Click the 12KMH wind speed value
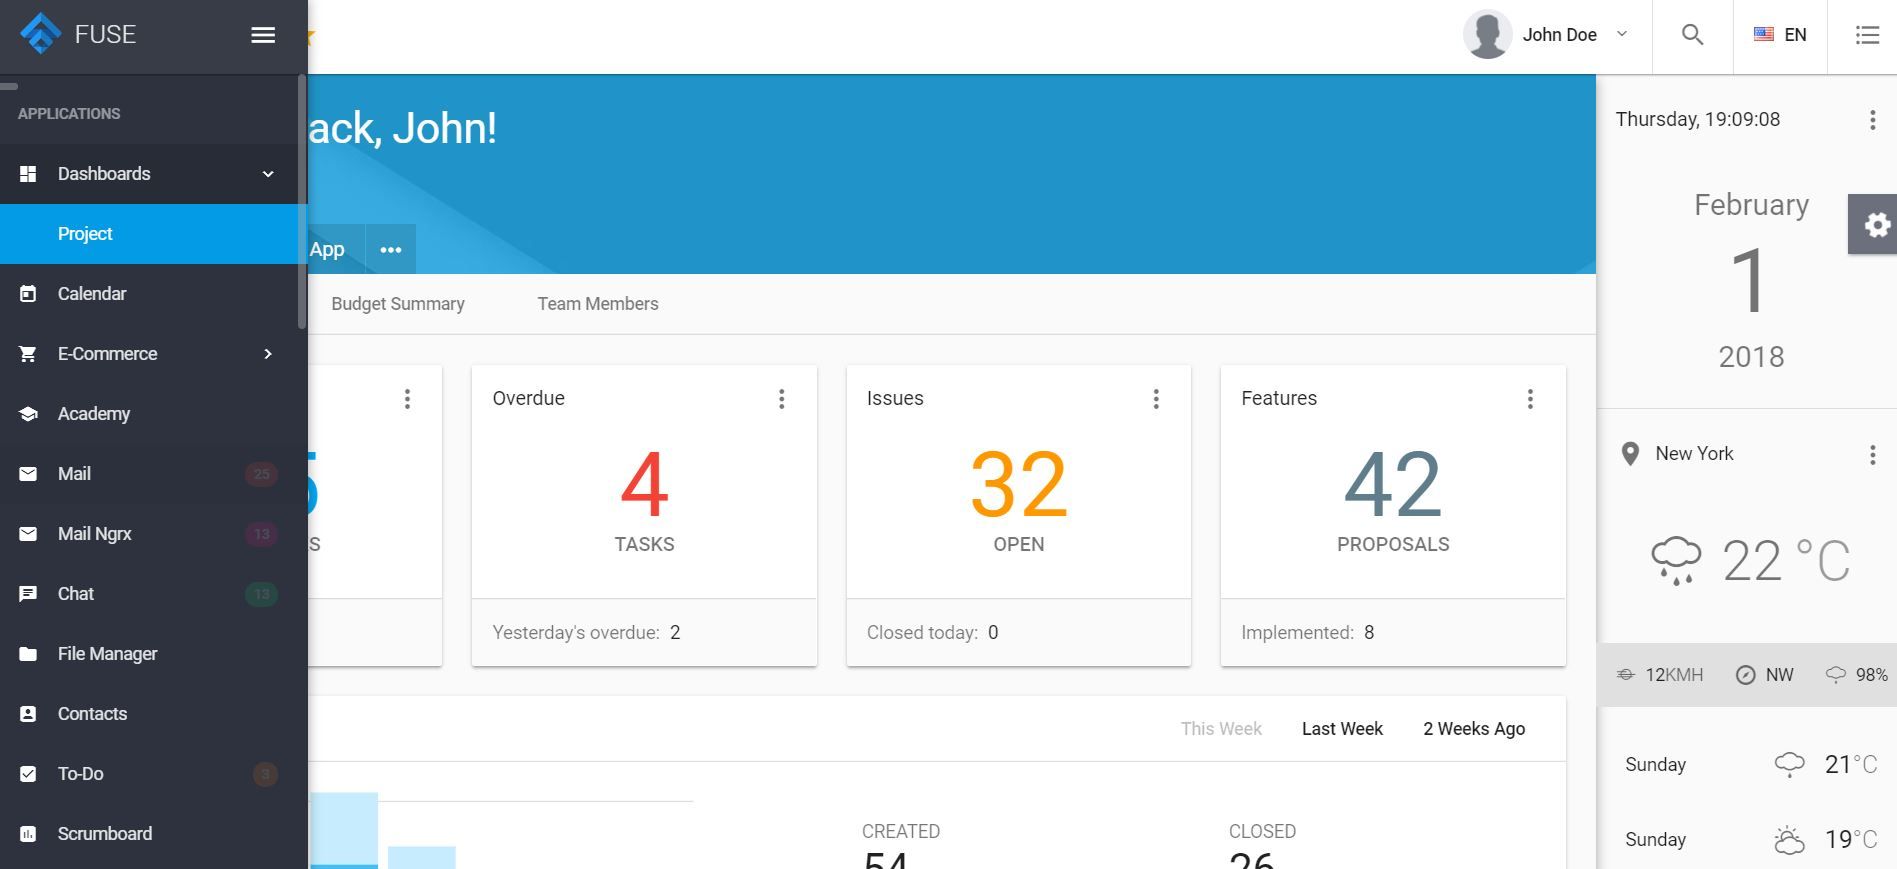 coord(1674,675)
